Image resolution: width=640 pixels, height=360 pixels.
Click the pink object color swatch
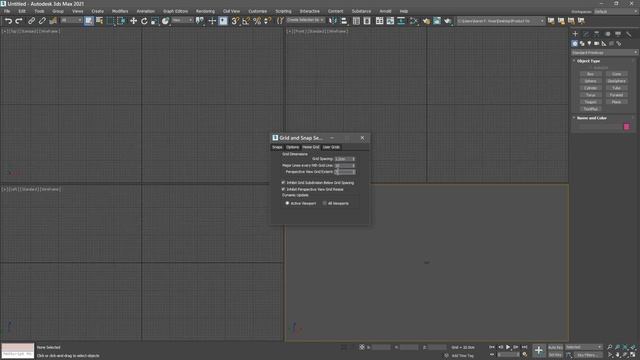point(627,127)
